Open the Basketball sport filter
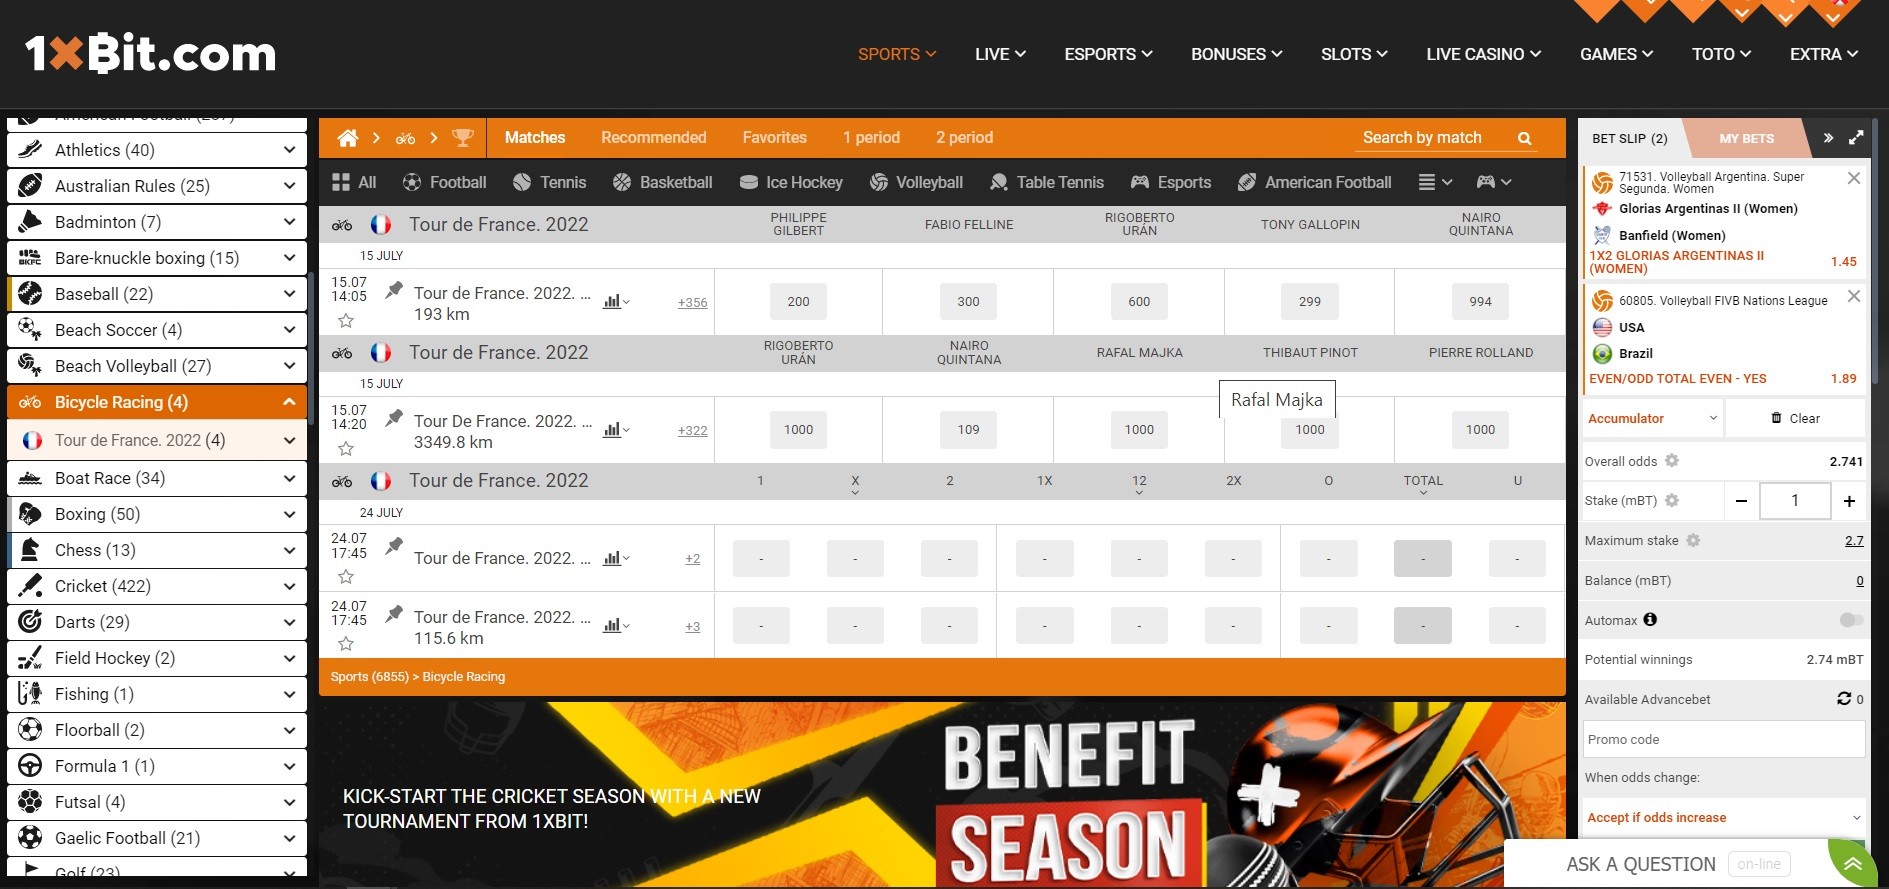Viewport: 1889px width, 889px height. point(662,182)
